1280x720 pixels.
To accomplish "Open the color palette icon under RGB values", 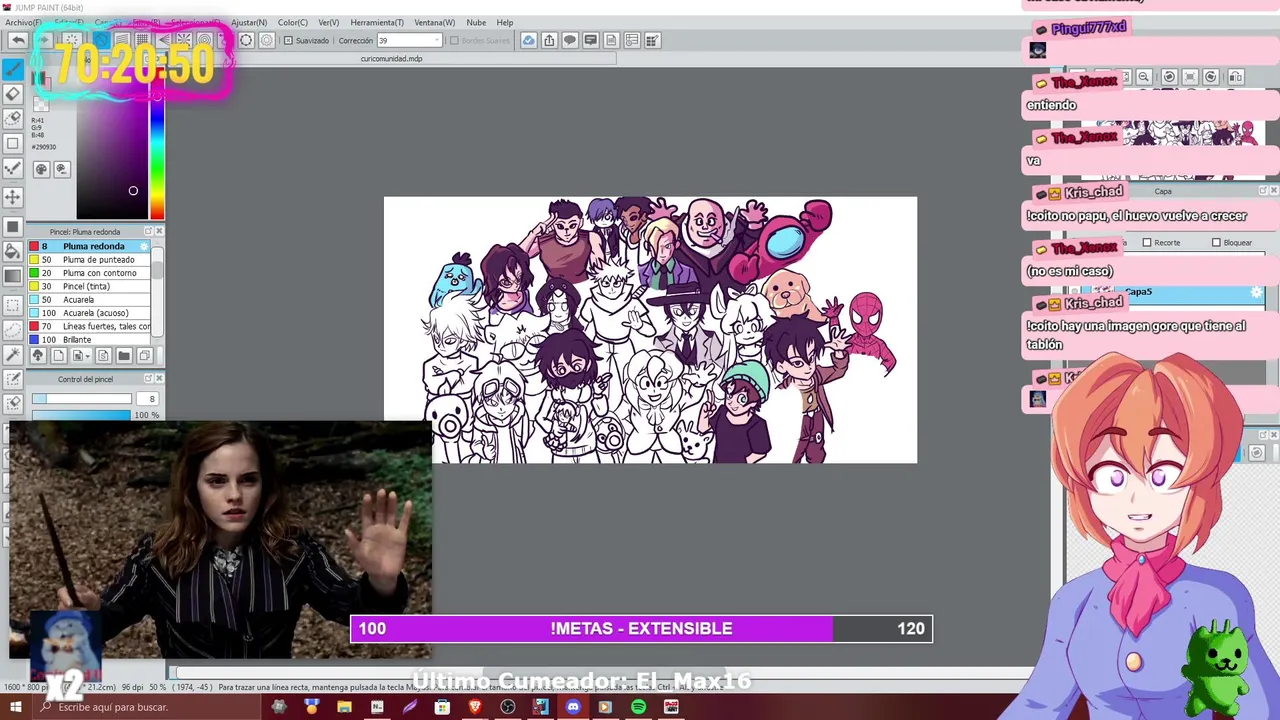I will tap(41, 170).
